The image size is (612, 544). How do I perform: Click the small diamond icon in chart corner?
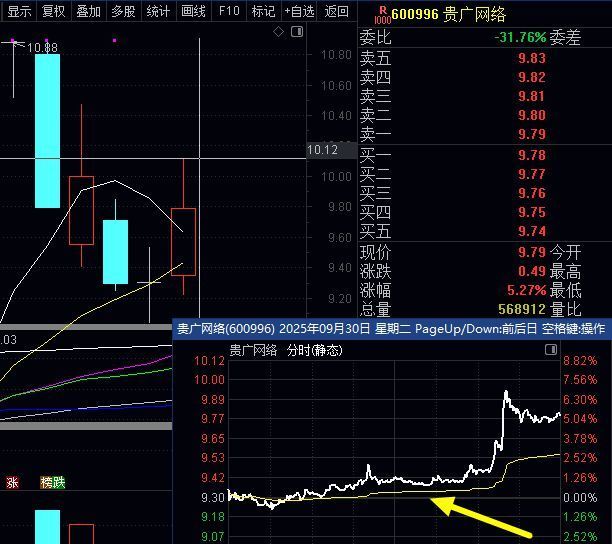279,32
